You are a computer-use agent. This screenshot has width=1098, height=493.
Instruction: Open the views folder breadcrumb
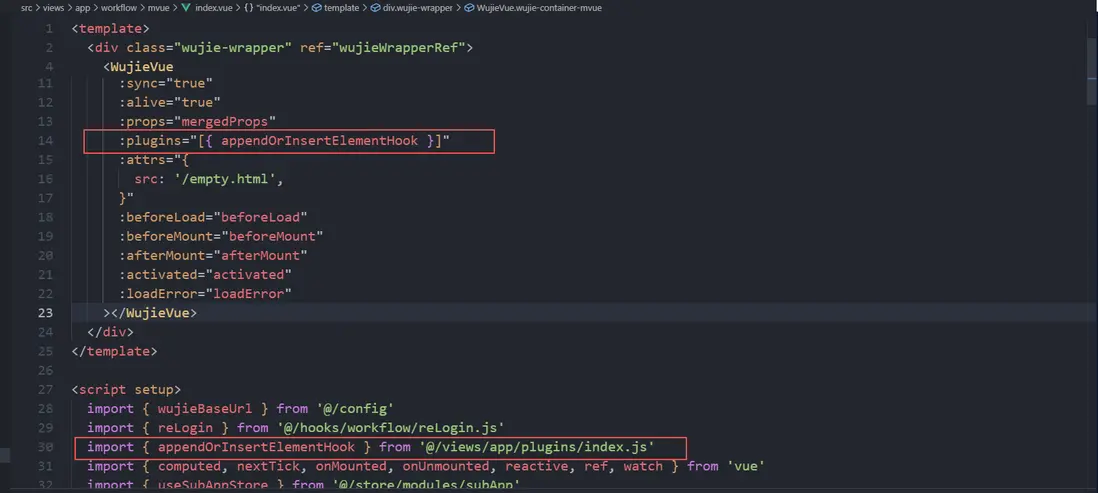point(53,8)
